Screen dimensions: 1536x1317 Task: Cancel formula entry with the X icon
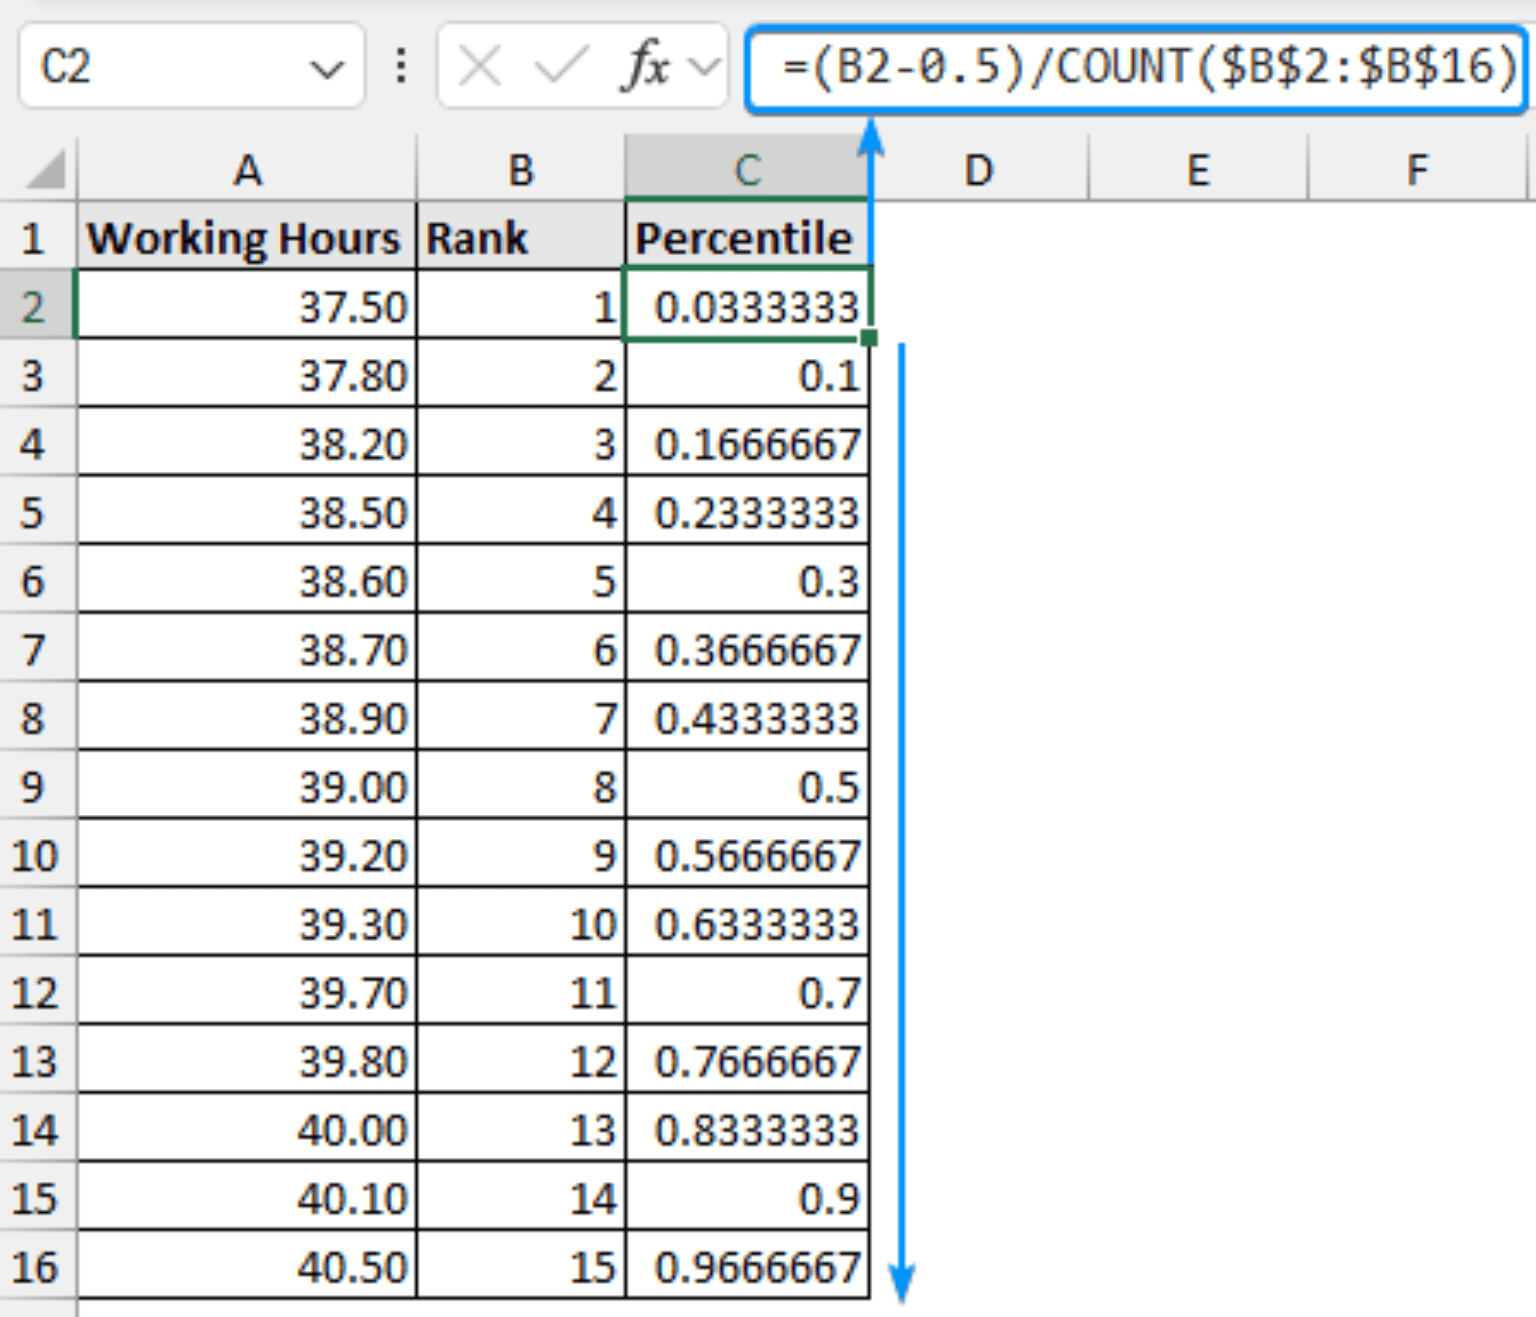pos(478,67)
